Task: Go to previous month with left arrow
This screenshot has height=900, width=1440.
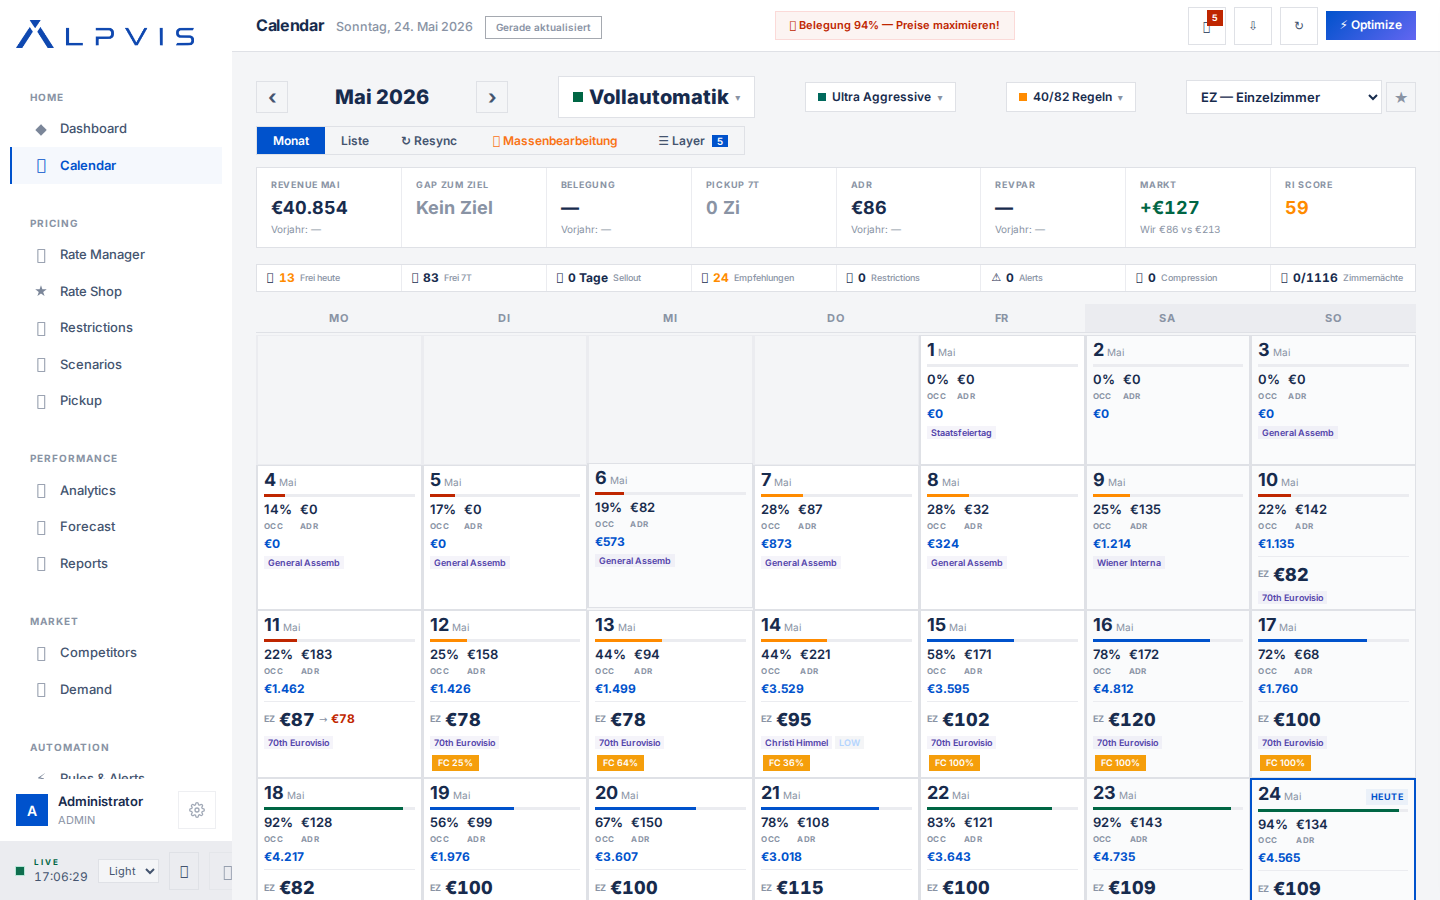Action: 272,97
